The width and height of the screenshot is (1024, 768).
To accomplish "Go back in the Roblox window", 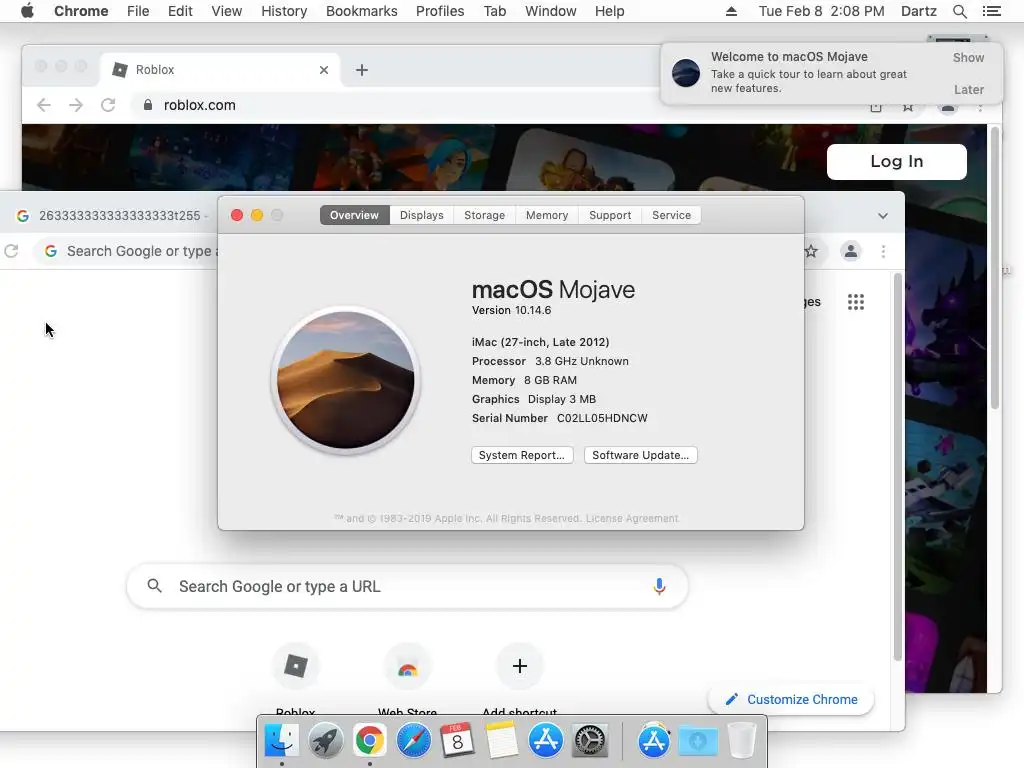I will [44, 105].
